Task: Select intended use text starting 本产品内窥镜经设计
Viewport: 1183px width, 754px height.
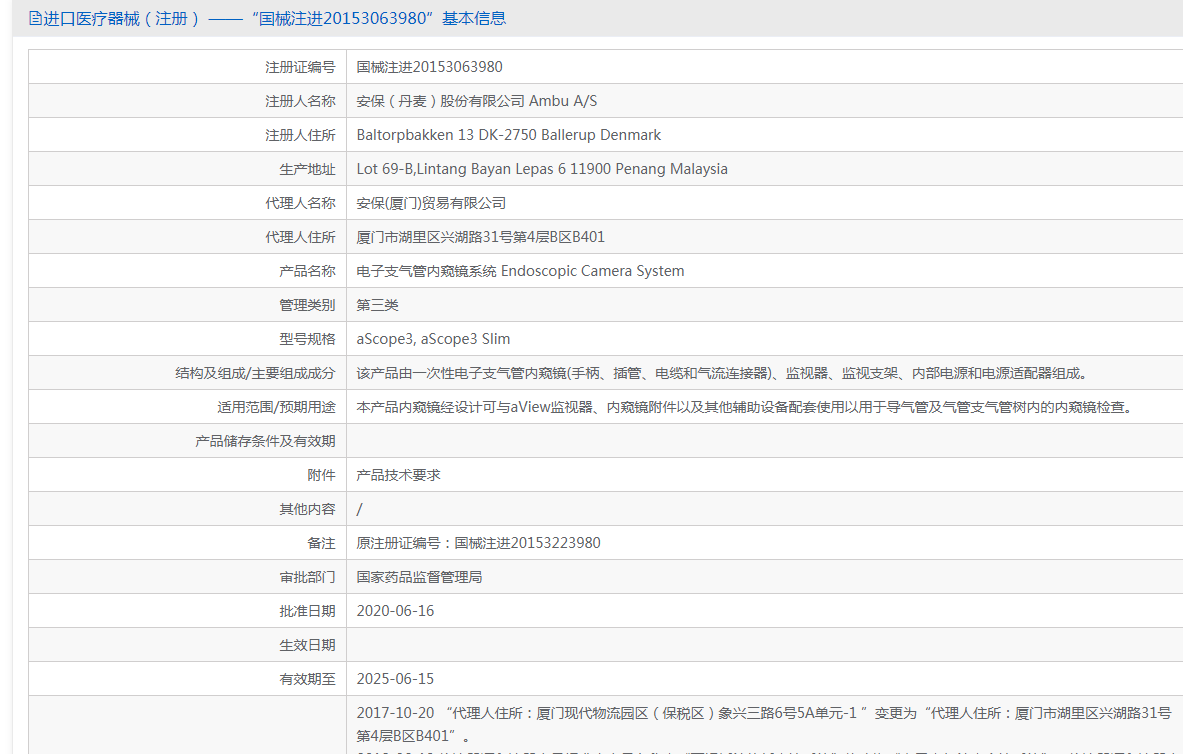Action: tap(746, 407)
